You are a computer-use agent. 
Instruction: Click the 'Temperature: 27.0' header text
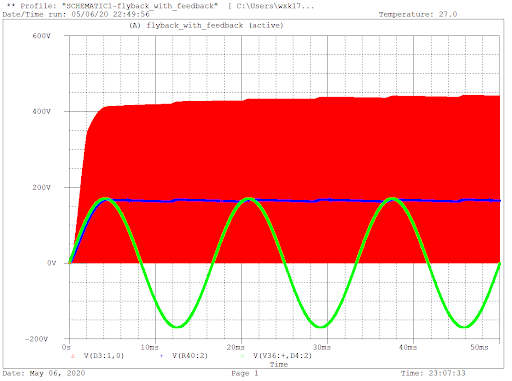tap(418, 14)
